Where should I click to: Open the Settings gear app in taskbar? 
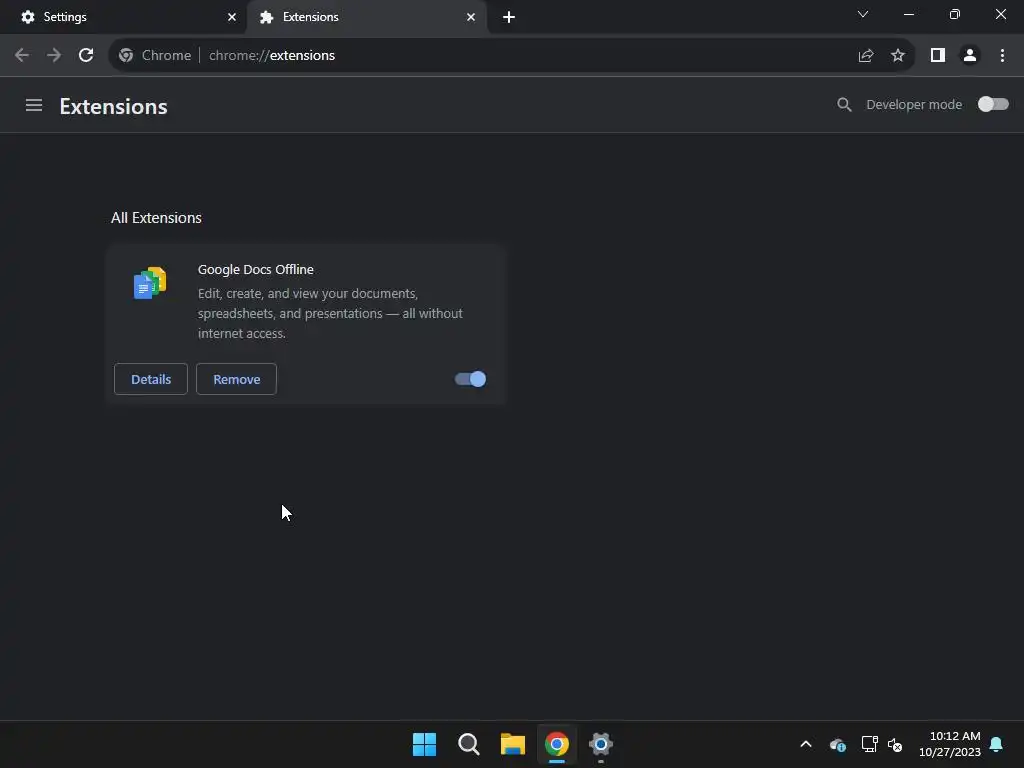pos(601,744)
